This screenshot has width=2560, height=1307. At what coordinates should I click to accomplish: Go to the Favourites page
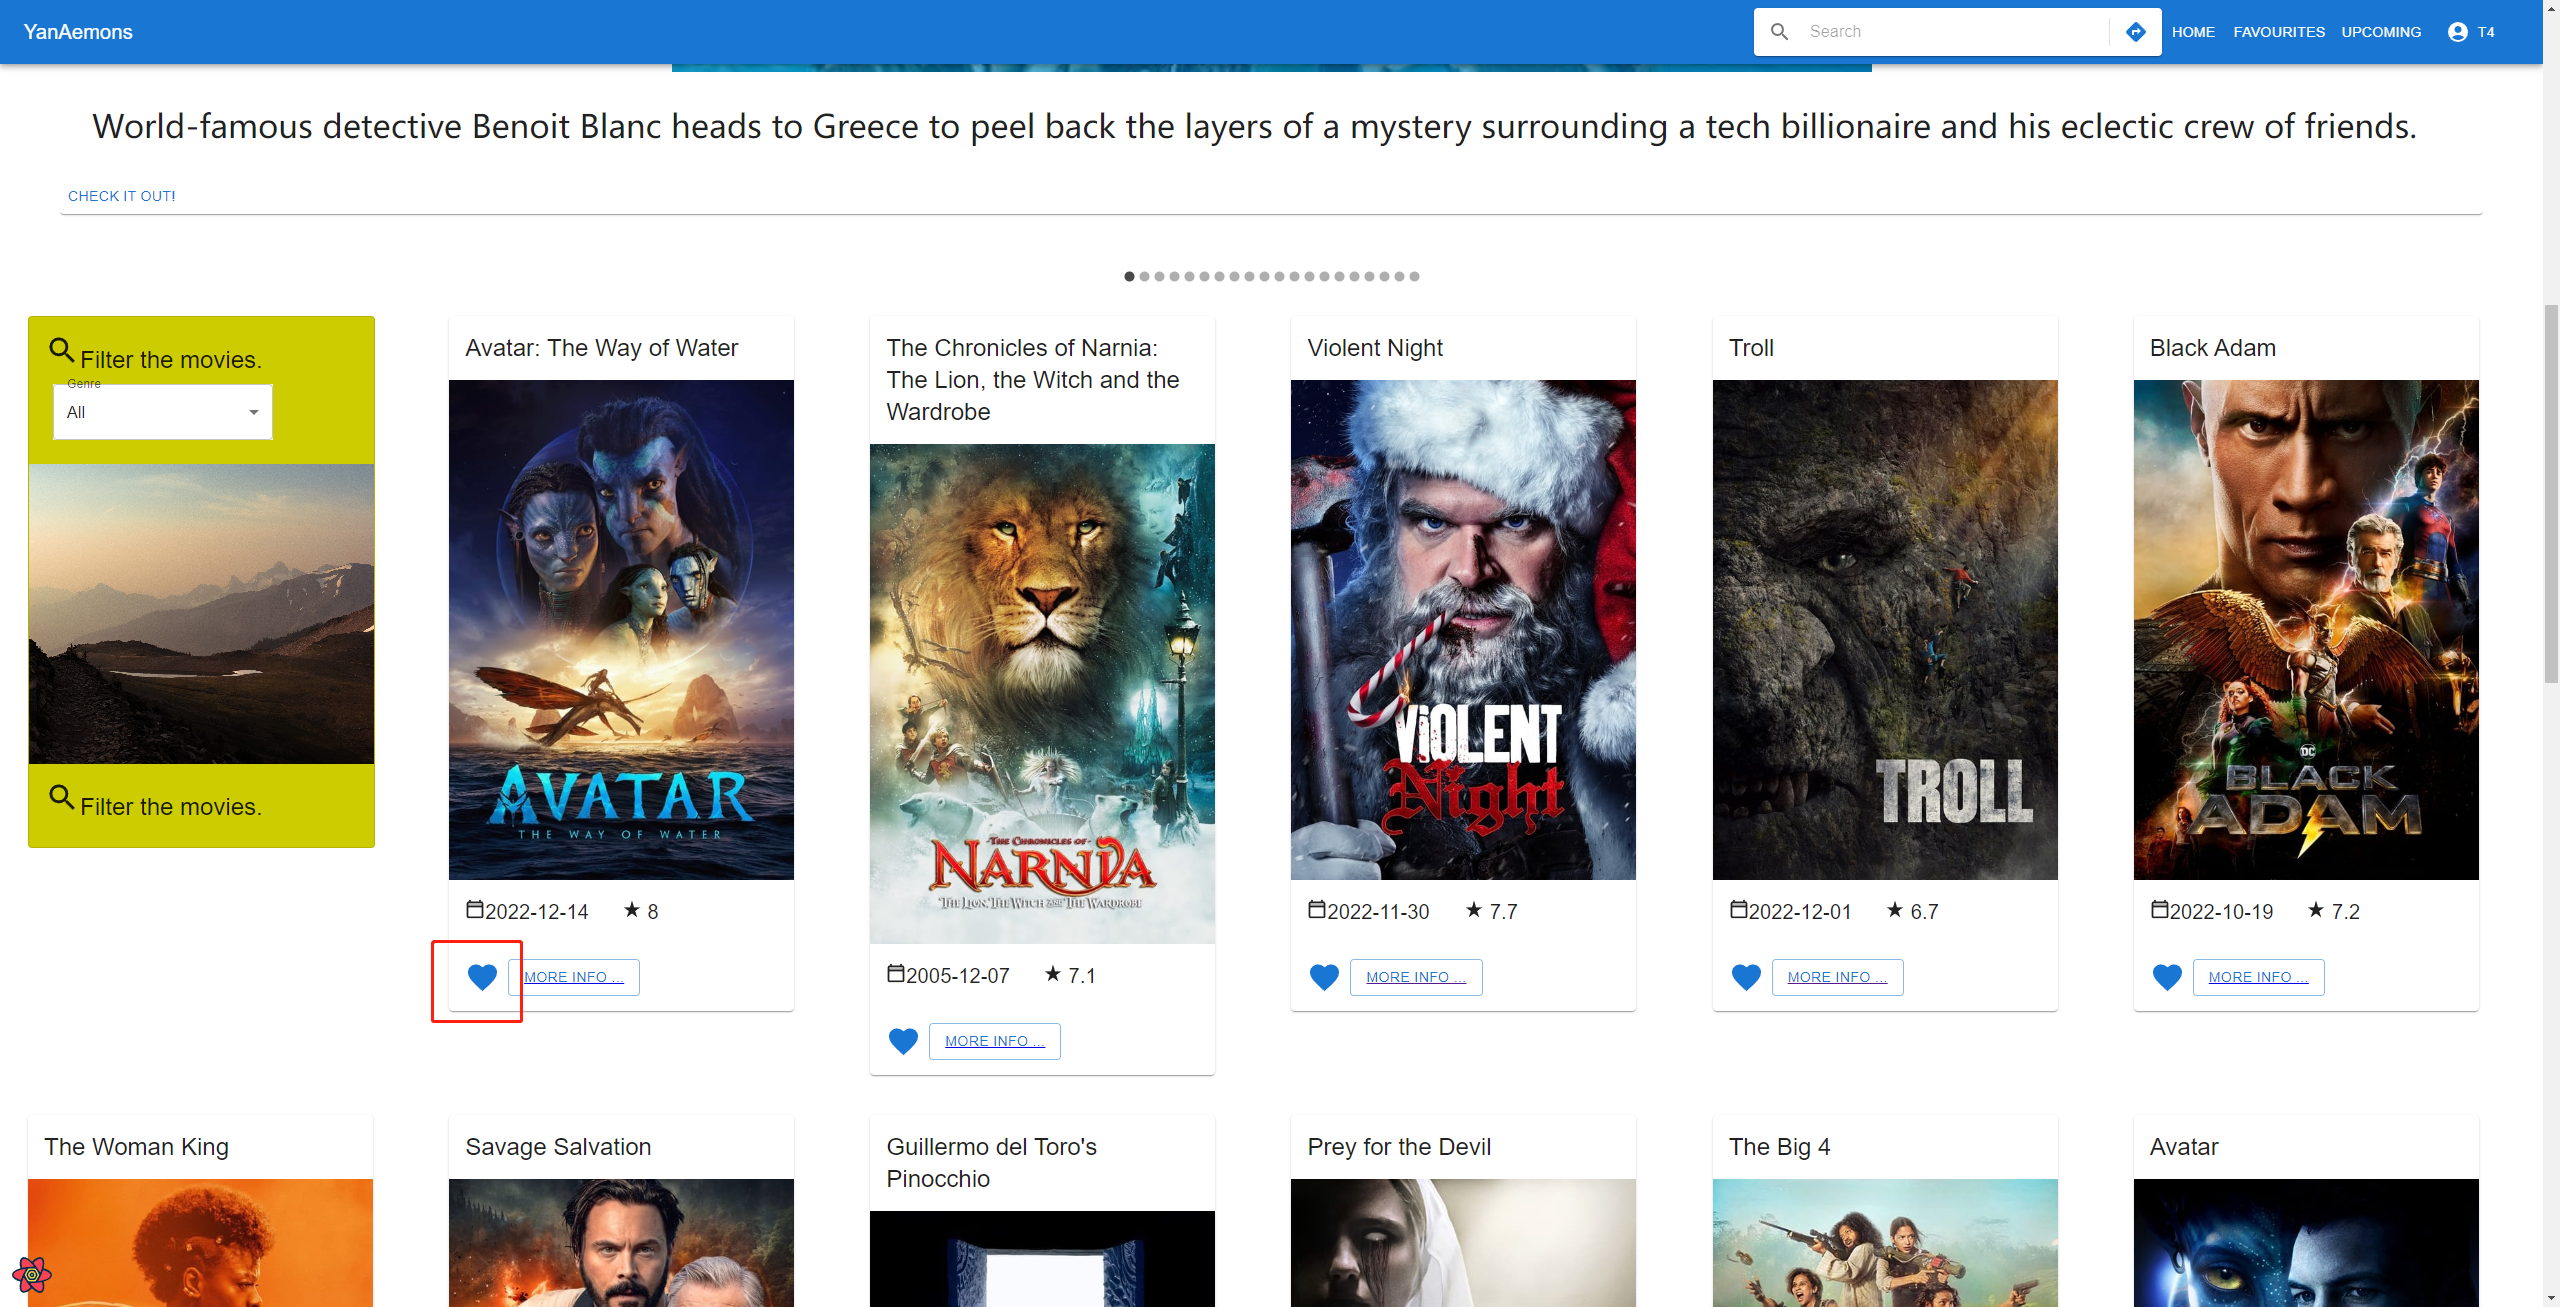(2279, 32)
